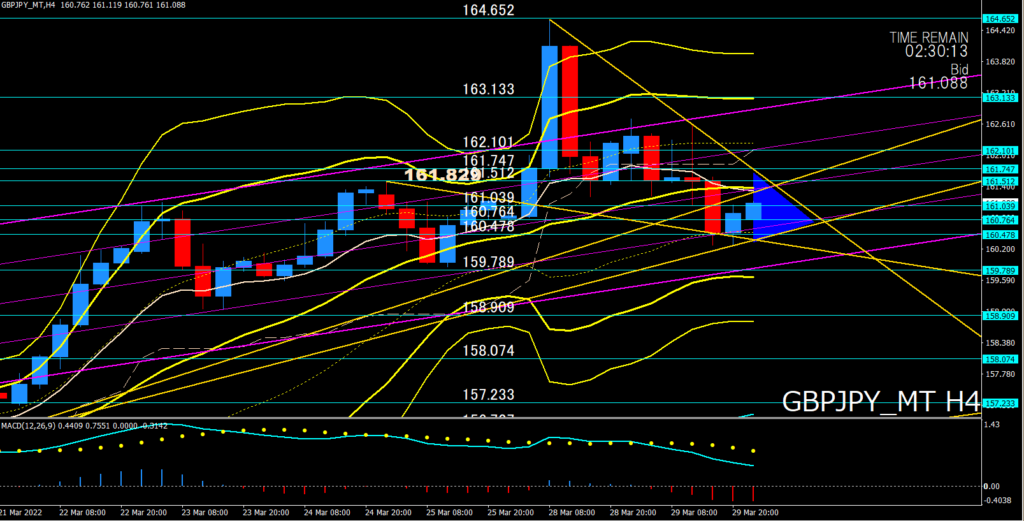Image resolution: width=1024 pixels, height=521 pixels.
Task: Select the 161.088 bid price text
Action: point(938,83)
